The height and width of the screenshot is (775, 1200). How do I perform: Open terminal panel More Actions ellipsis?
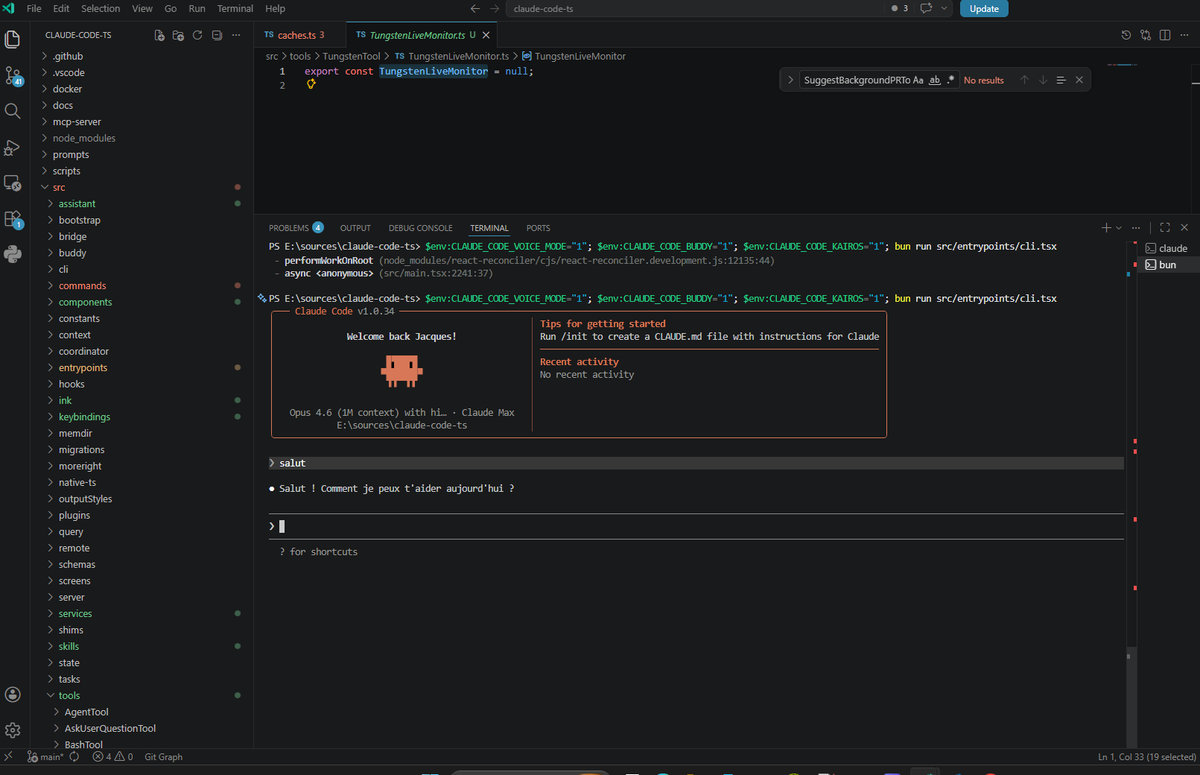pos(1136,228)
